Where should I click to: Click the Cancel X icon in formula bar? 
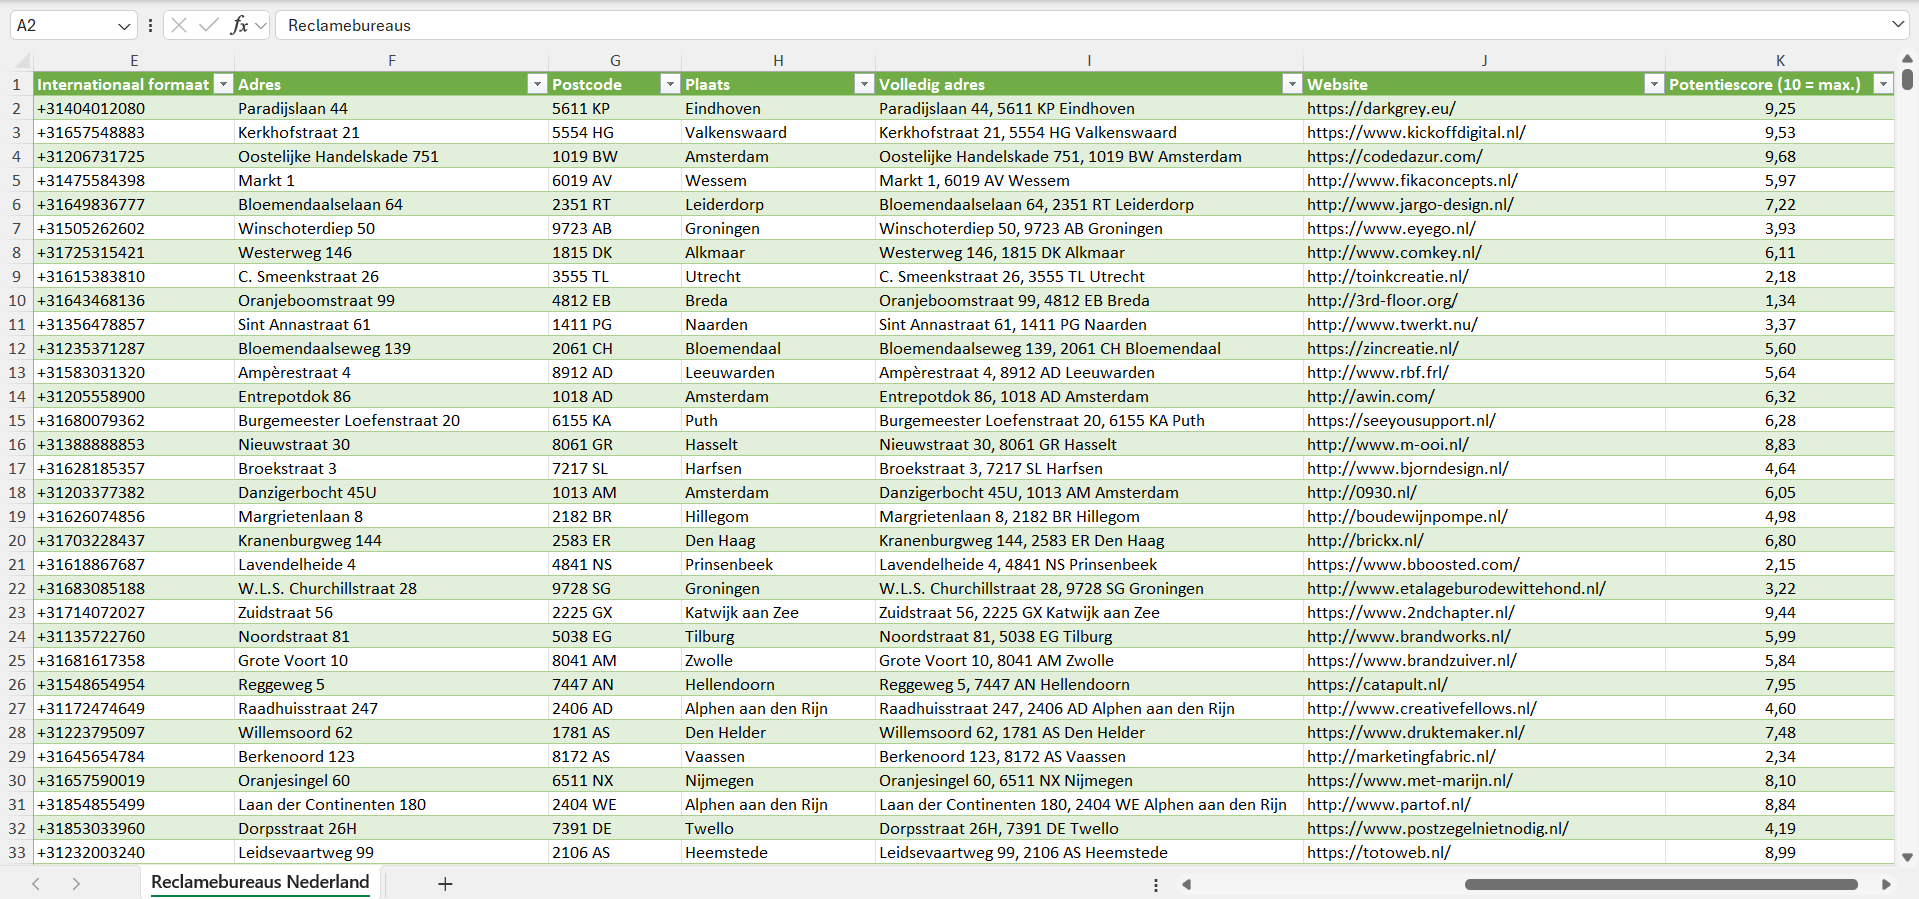click(x=179, y=25)
